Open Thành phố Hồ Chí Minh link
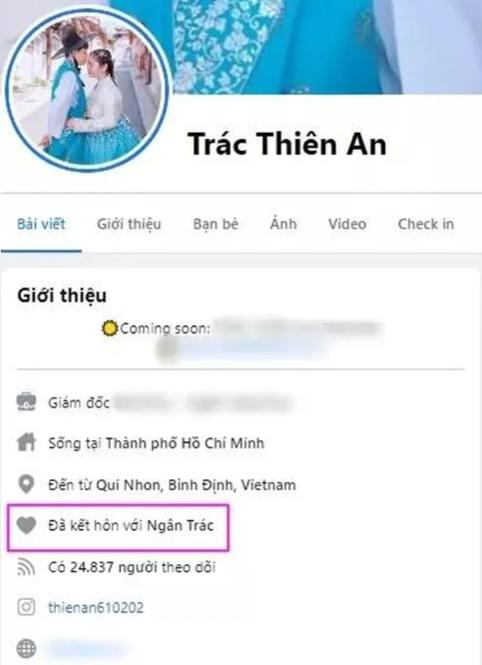482x665 pixels. coord(185,443)
